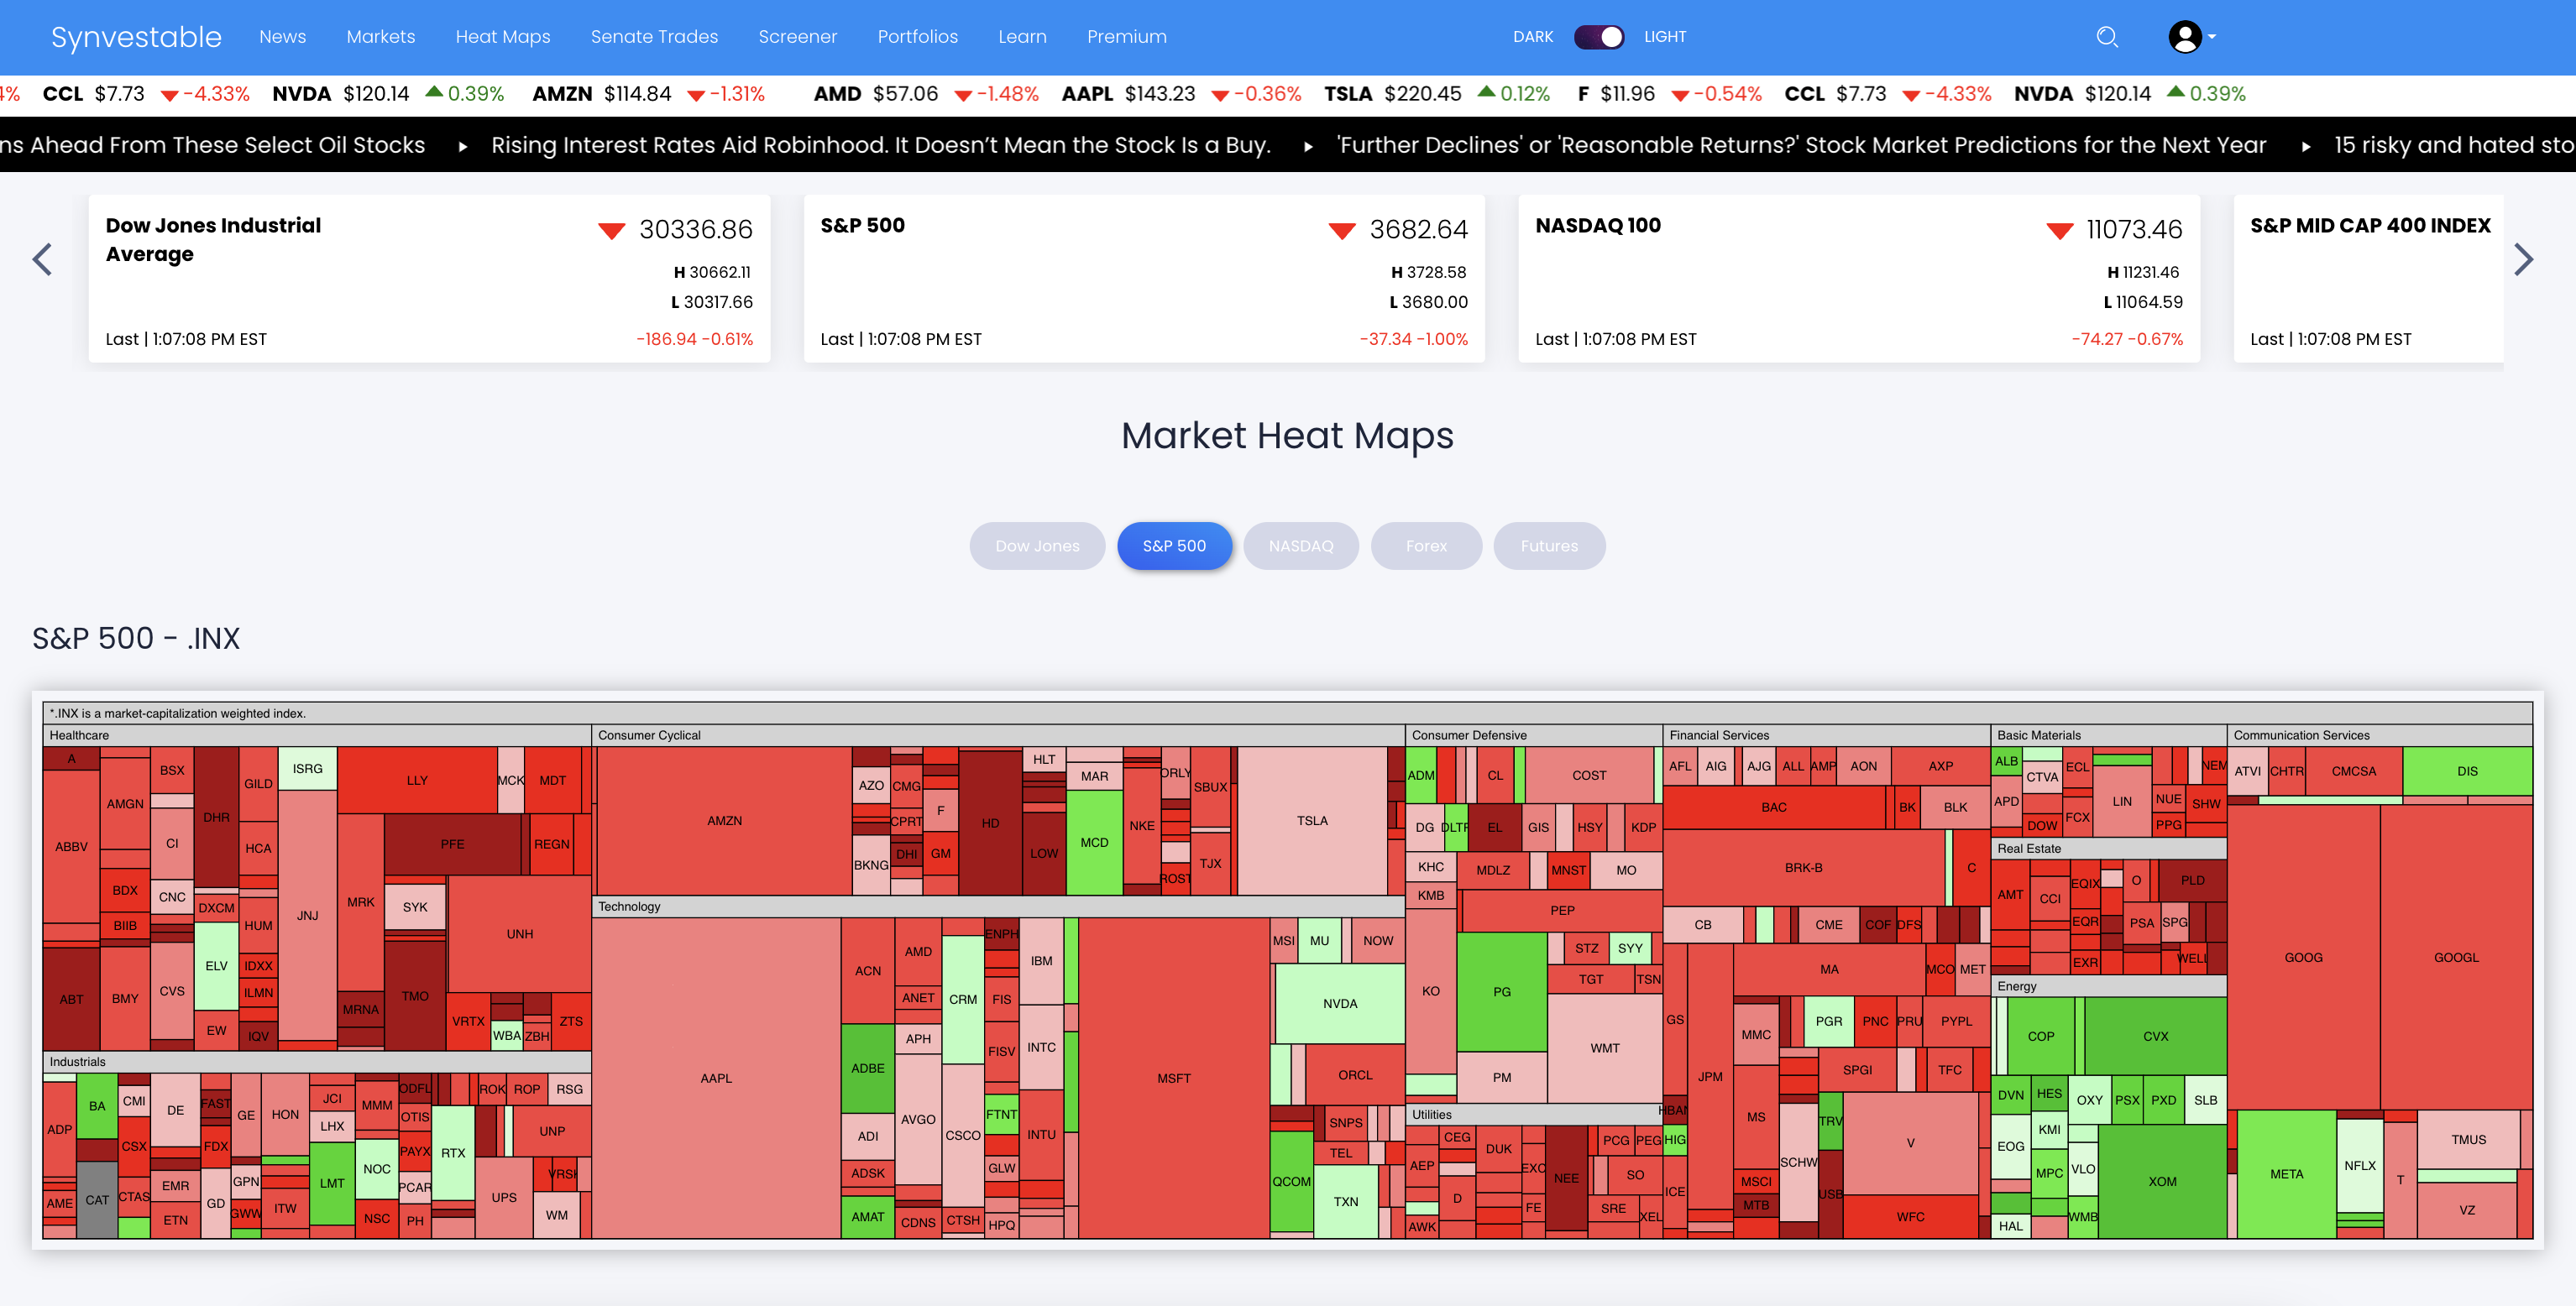This screenshot has width=2576, height=1306.
Task: Open the Synvestable home logo
Action: pos(136,37)
